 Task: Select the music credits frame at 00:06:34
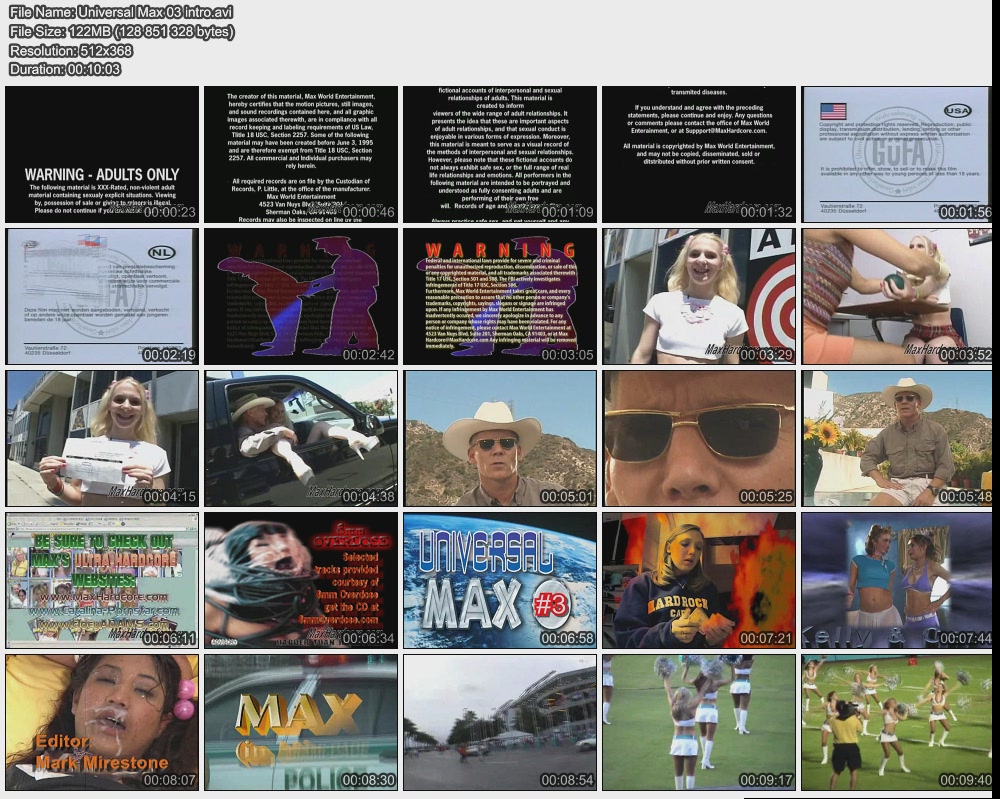[300, 580]
